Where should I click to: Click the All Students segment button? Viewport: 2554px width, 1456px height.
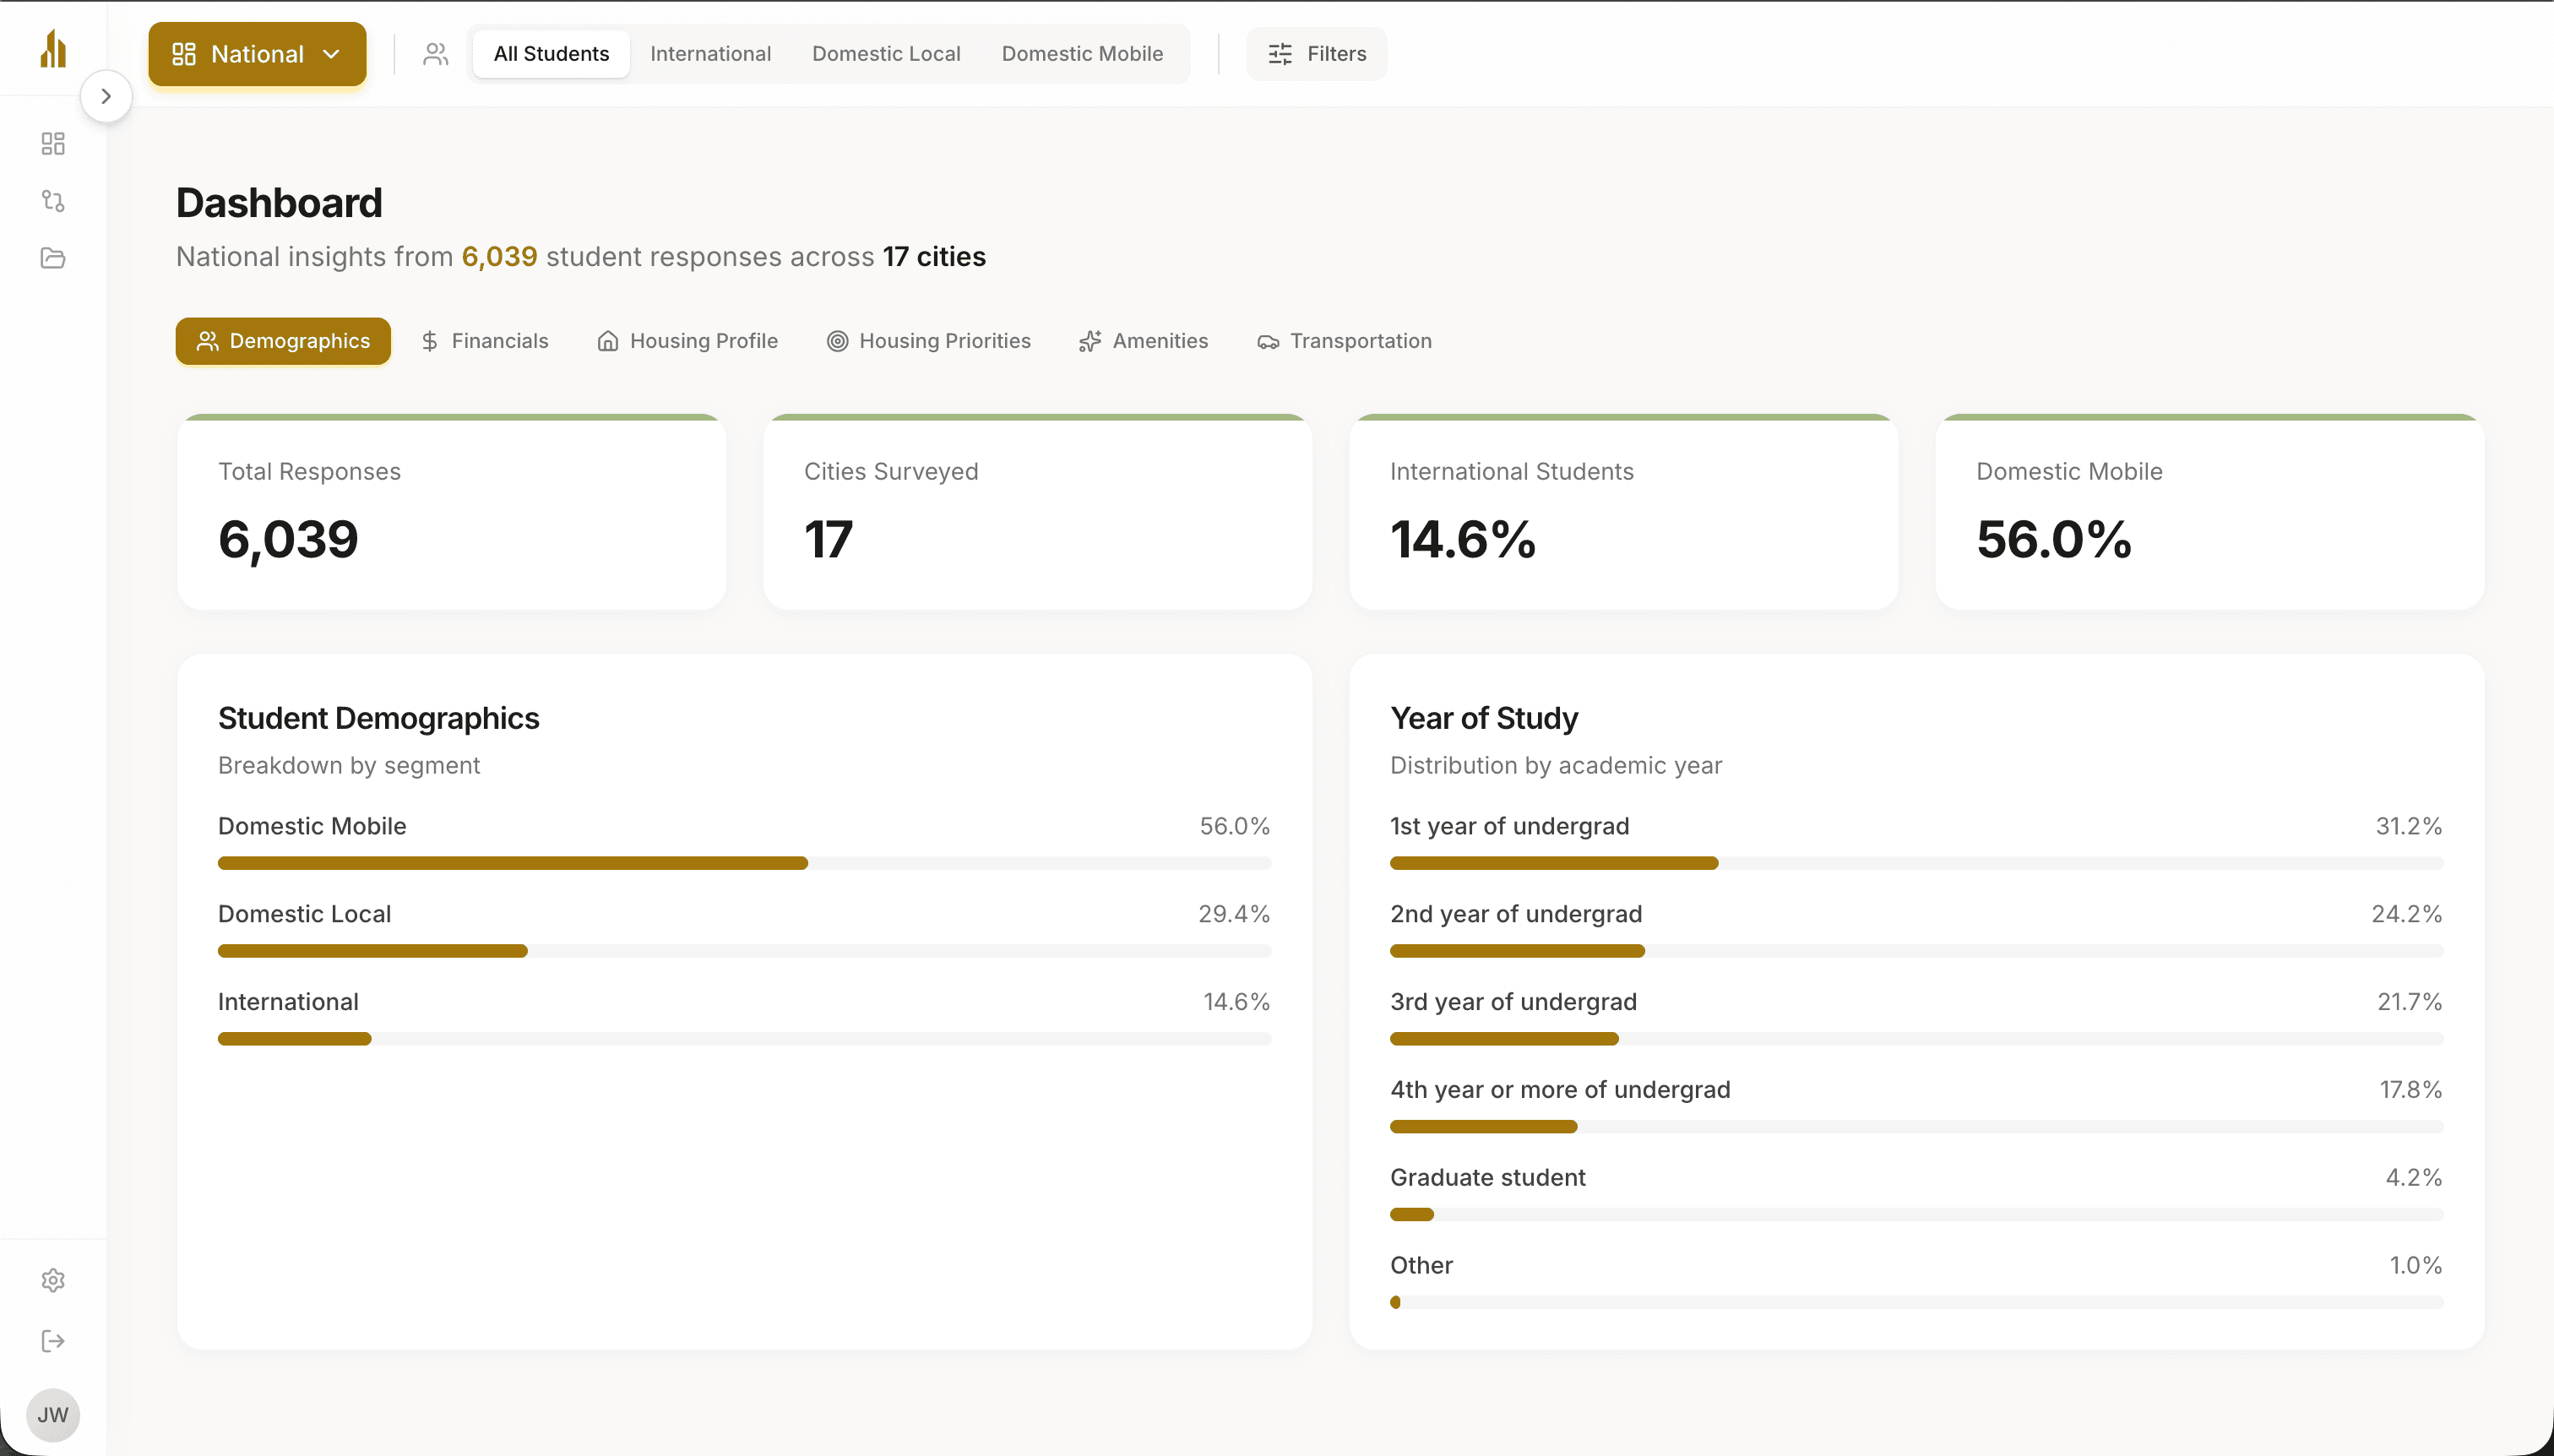(x=551, y=54)
